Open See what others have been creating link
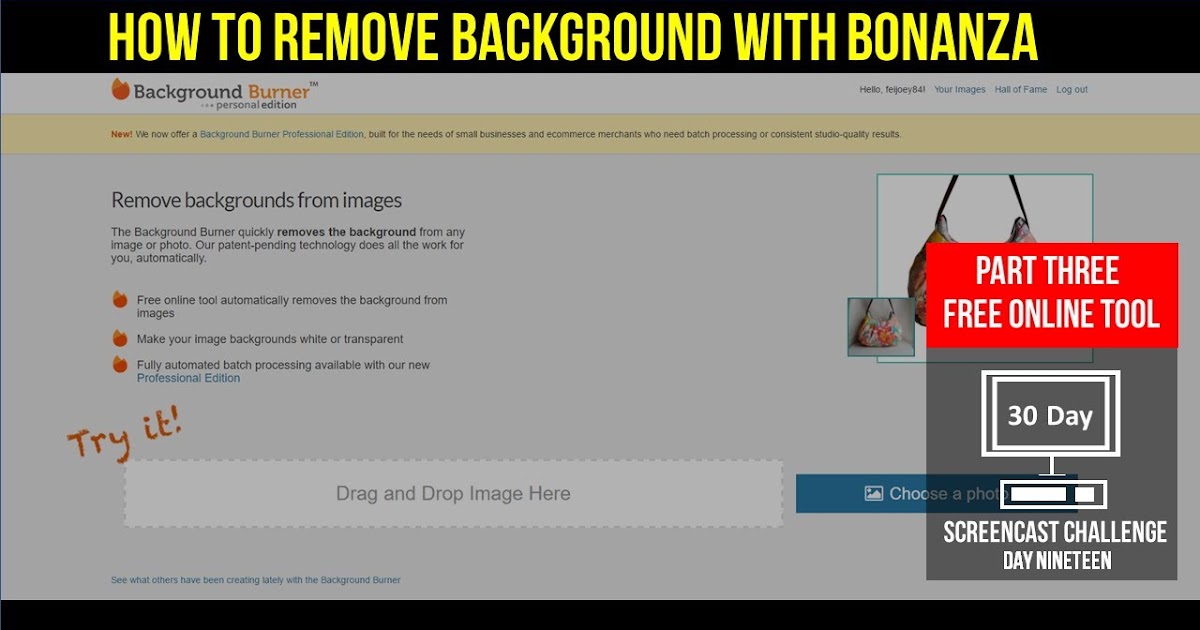 click(x=256, y=580)
